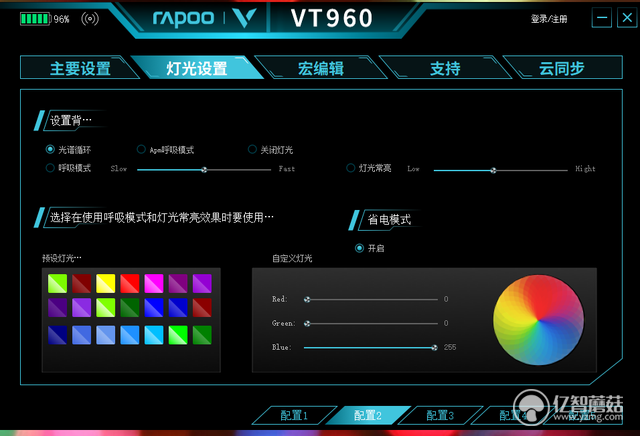Choose the sky blue swatch in bottom row
Image resolution: width=640 pixels, height=436 pixels.
(130, 335)
